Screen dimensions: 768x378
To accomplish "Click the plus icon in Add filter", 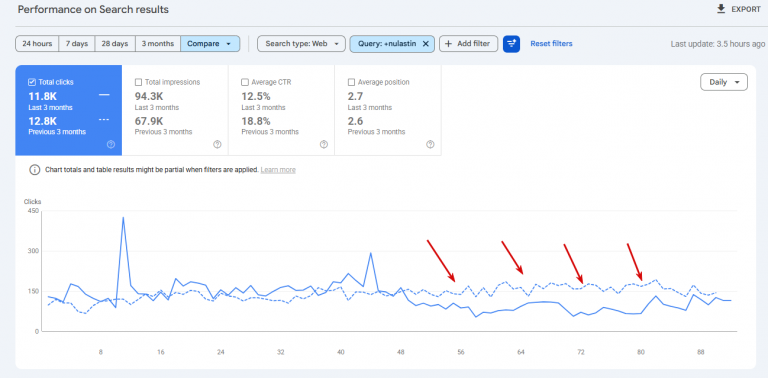I will pos(448,44).
